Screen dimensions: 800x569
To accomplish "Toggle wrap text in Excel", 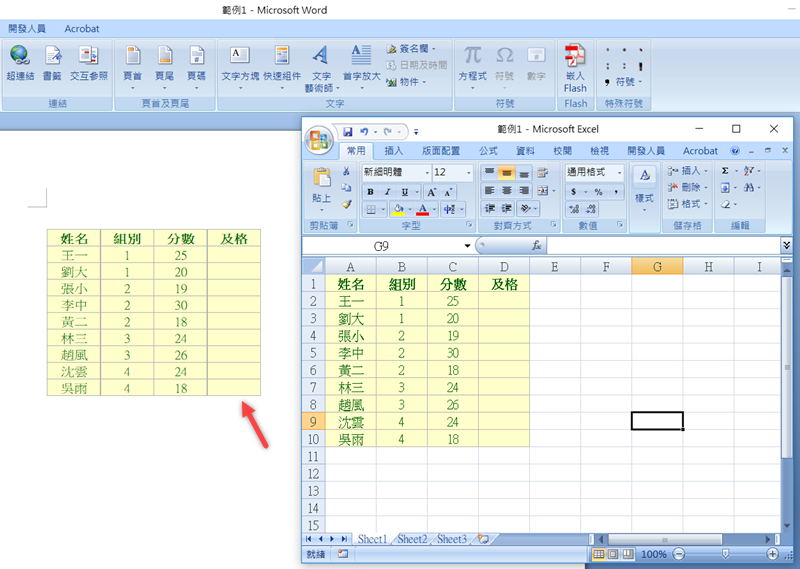I will click(x=543, y=173).
